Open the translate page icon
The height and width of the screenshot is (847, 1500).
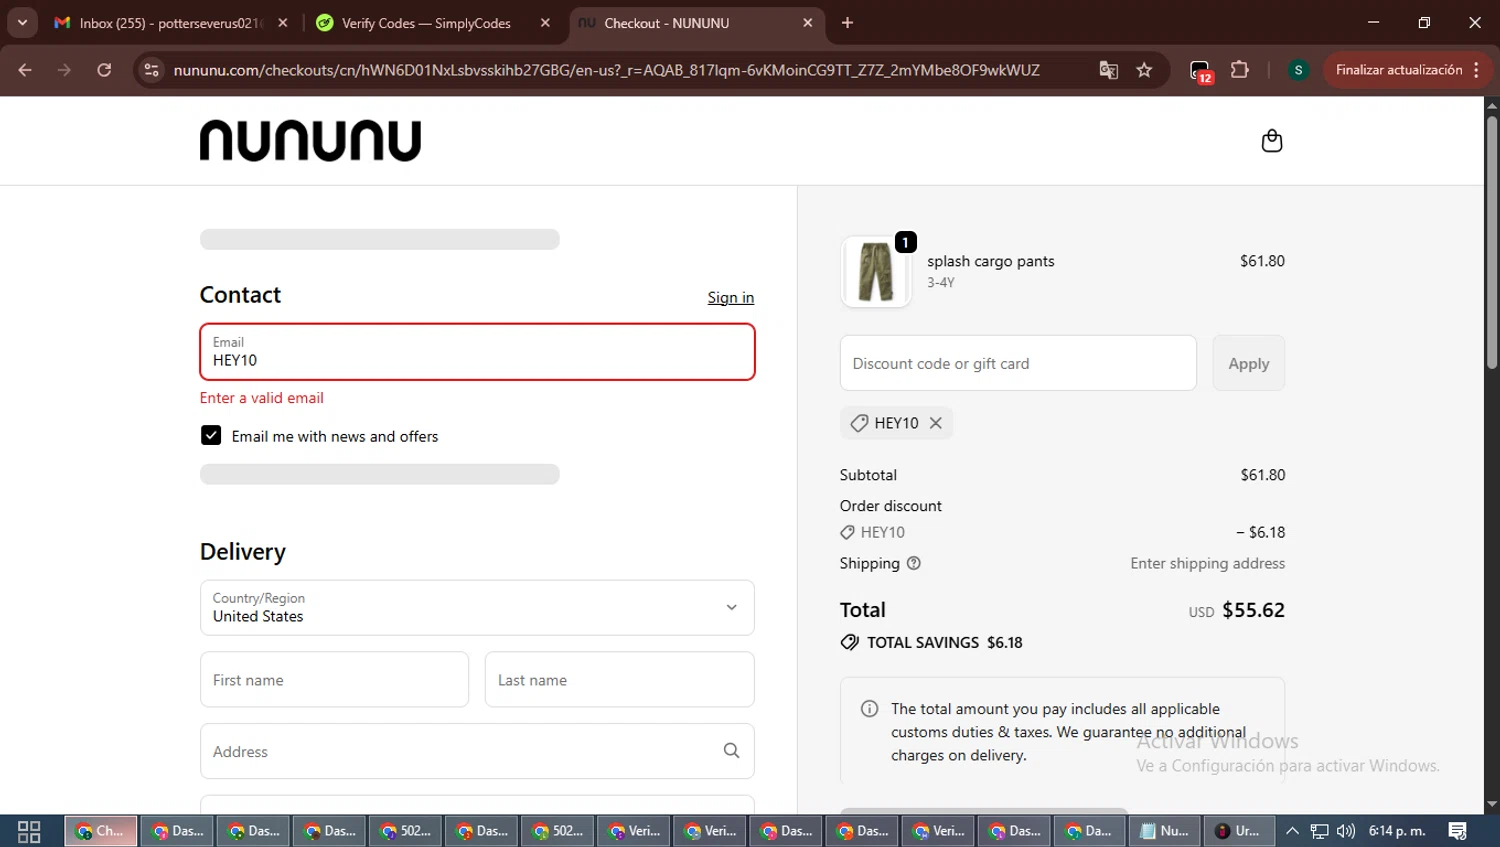[x=1108, y=70]
